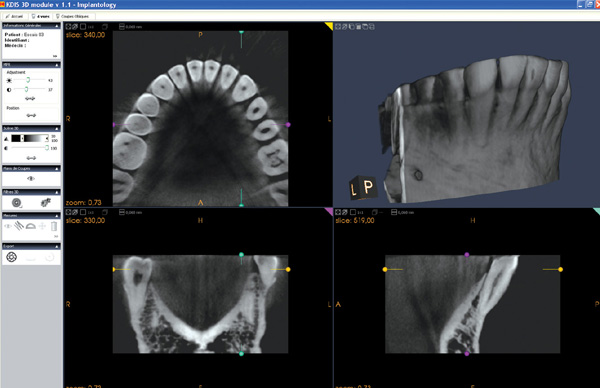600x388 pixels.
Task: Select the left yellow handle in sagittal view
Action: [x=385, y=269]
